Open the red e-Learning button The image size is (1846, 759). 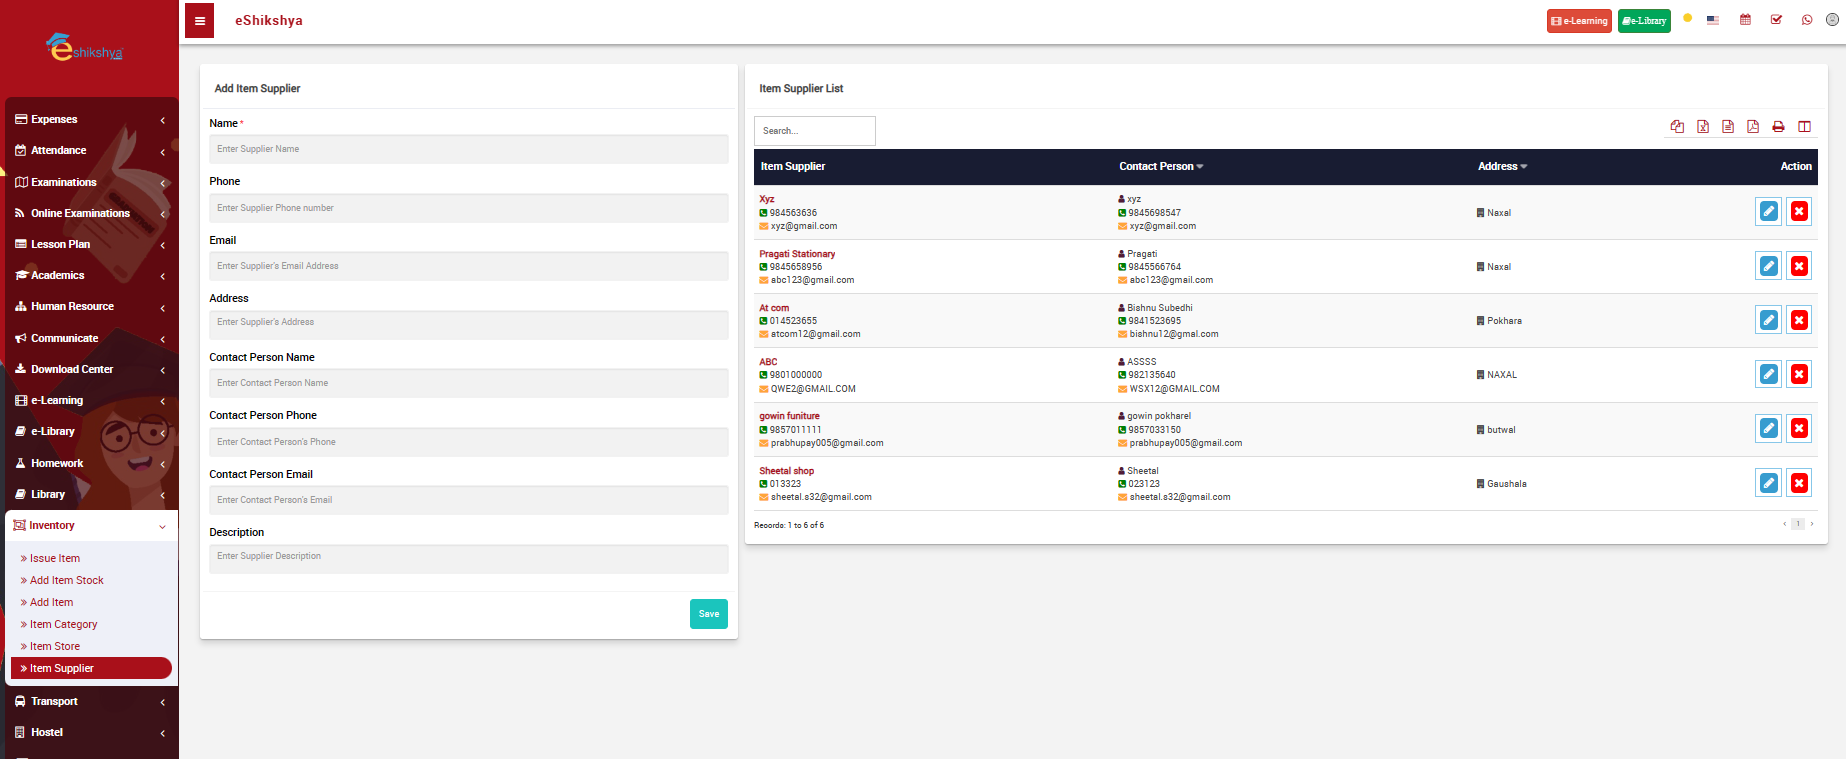tap(1578, 21)
